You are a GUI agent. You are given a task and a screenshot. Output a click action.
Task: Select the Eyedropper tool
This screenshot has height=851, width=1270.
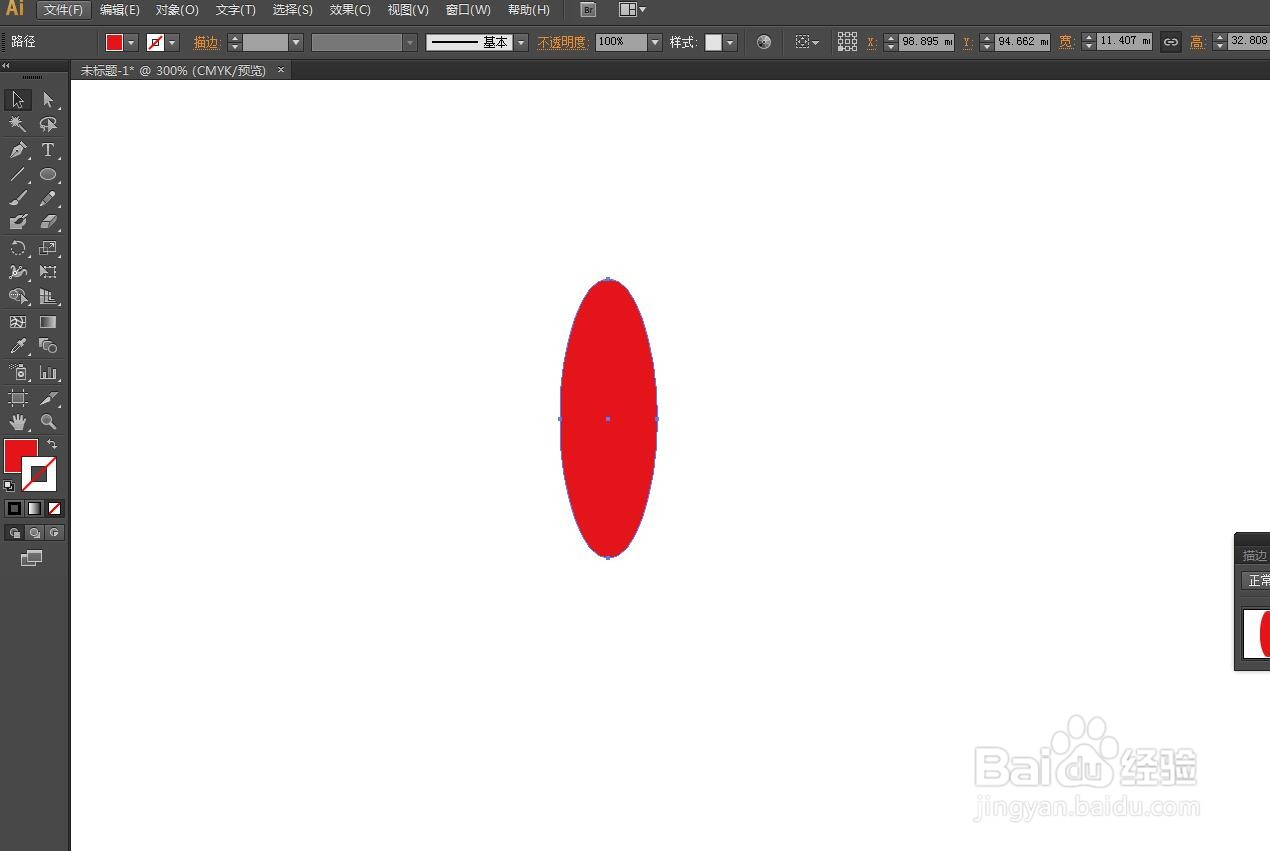[18, 346]
